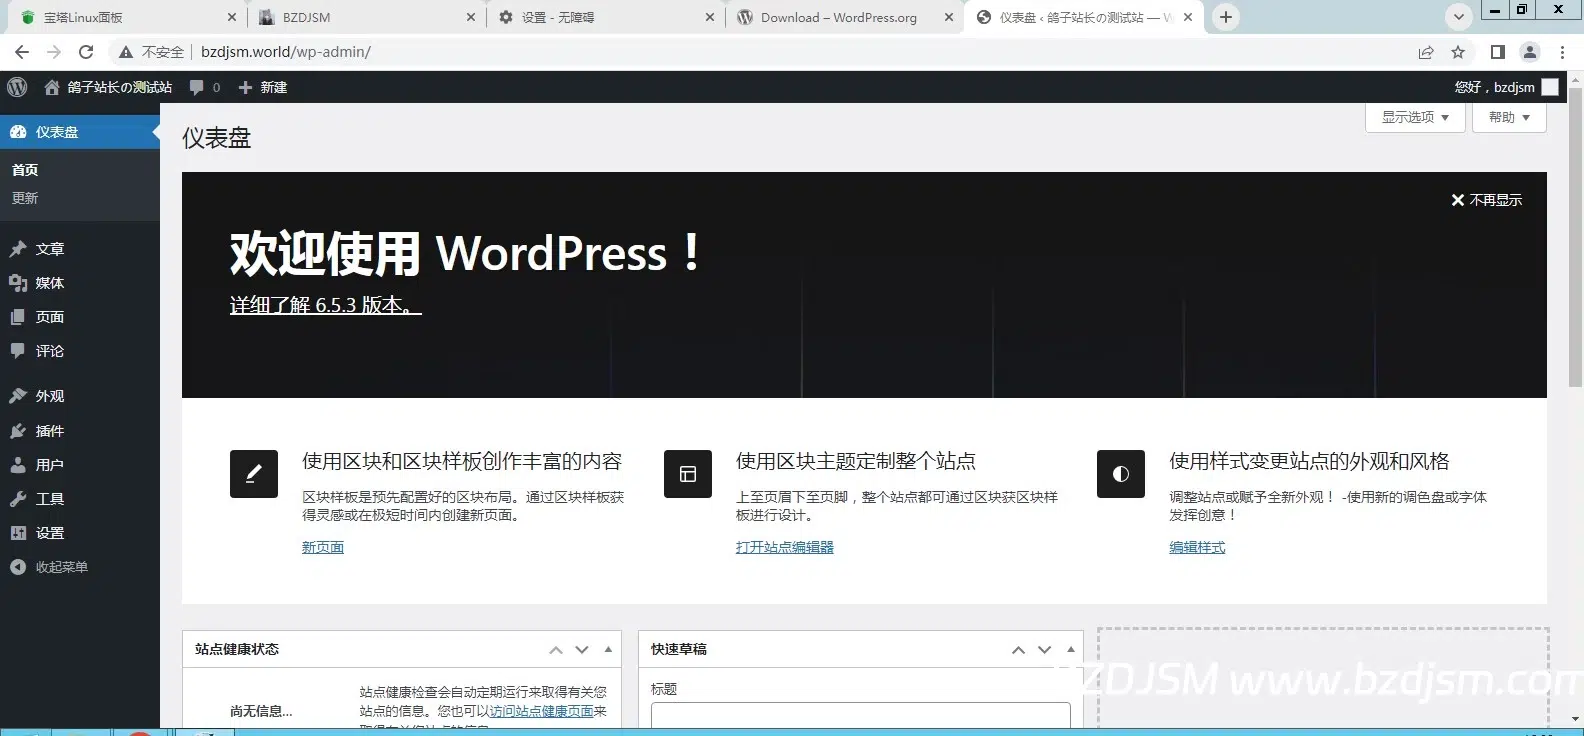The height and width of the screenshot is (736, 1584).
Task: Collapse the sidebar with 收起菜单
Action: [80, 567]
